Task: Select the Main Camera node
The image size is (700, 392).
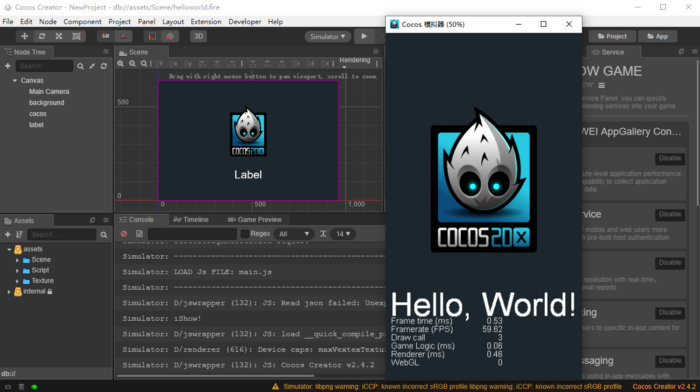Action: pos(49,92)
